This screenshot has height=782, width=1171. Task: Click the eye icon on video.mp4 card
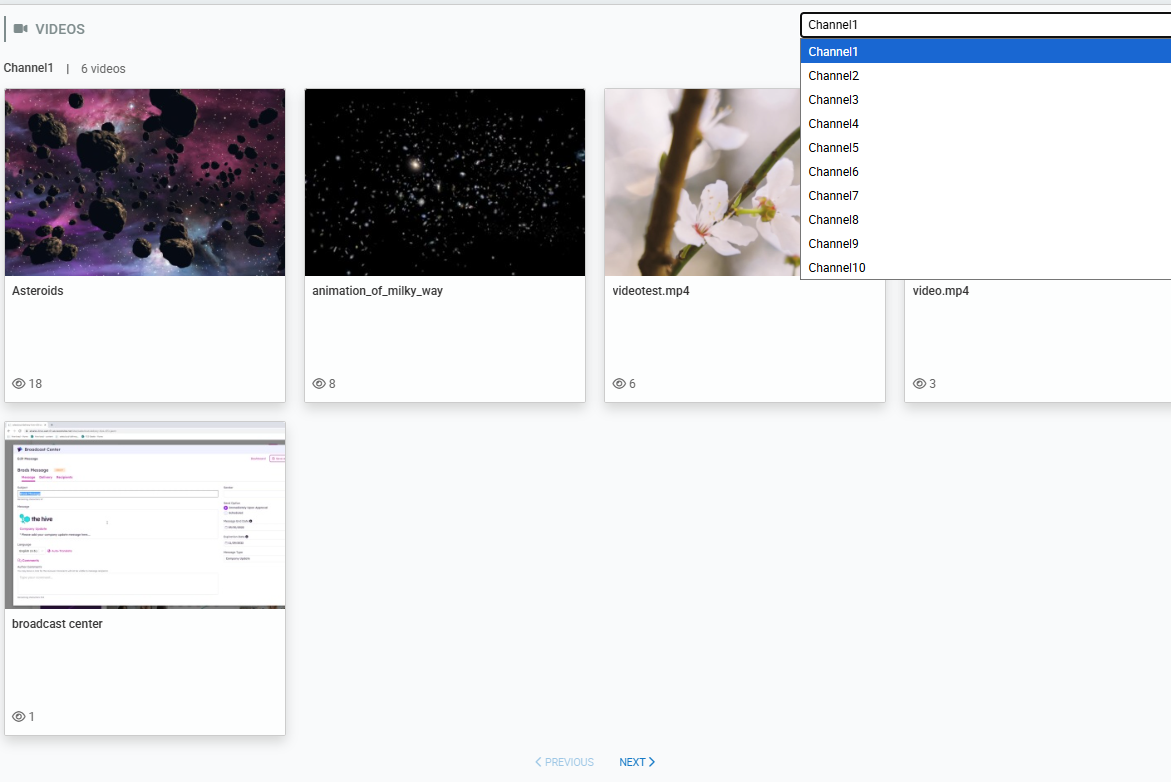919,384
